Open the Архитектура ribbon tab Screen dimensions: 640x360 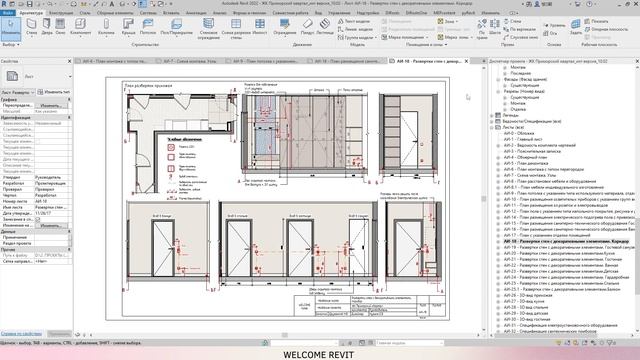pos(31,13)
